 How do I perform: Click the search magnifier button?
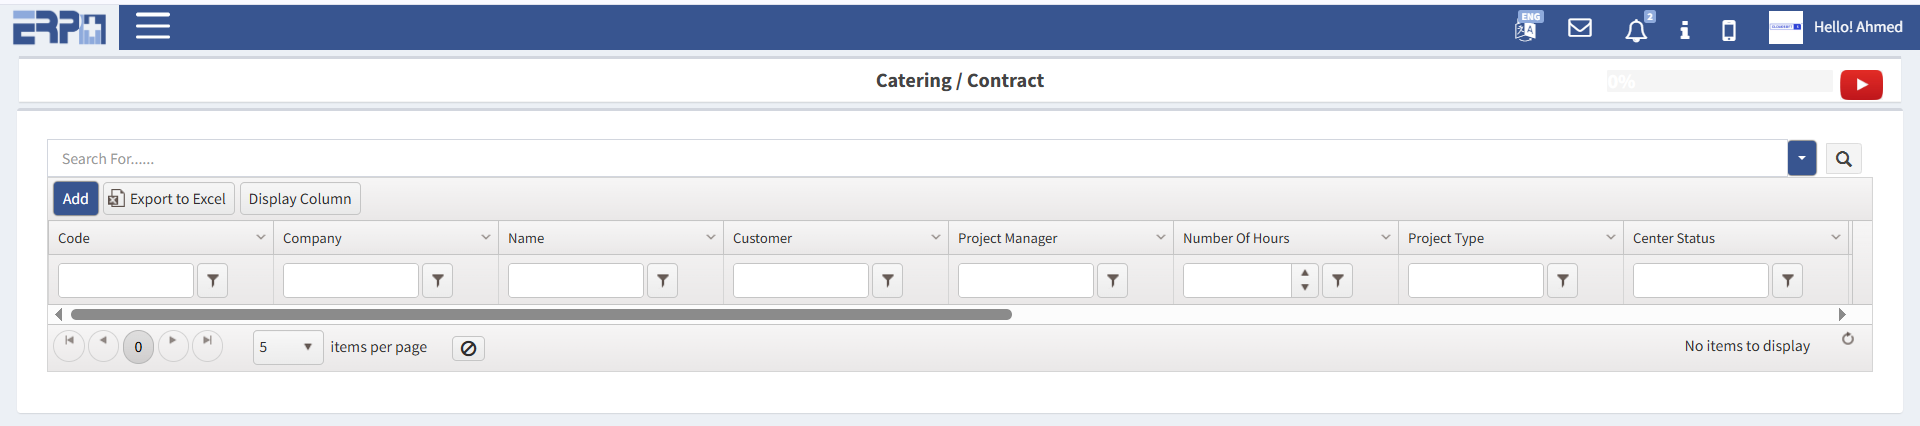[1844, 159]
